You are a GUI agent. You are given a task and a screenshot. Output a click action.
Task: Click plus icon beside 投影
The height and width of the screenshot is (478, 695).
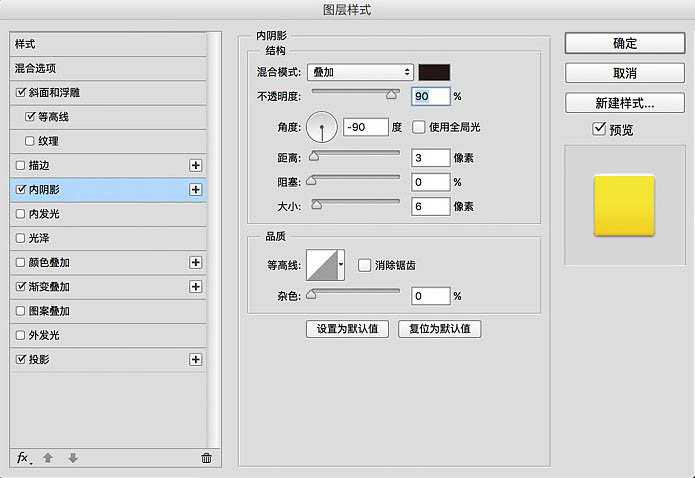click(196, 359)
